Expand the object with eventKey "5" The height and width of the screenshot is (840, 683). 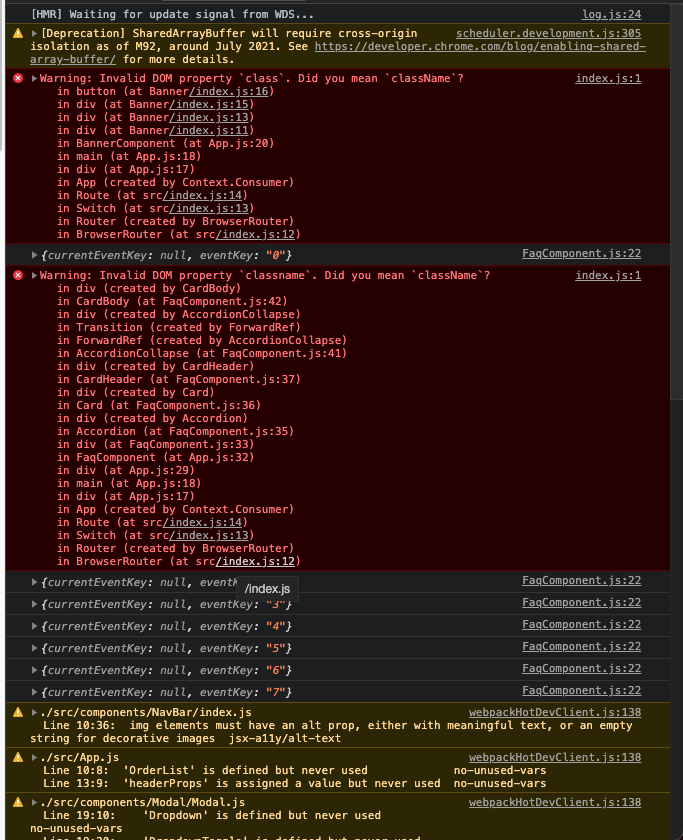34,648
